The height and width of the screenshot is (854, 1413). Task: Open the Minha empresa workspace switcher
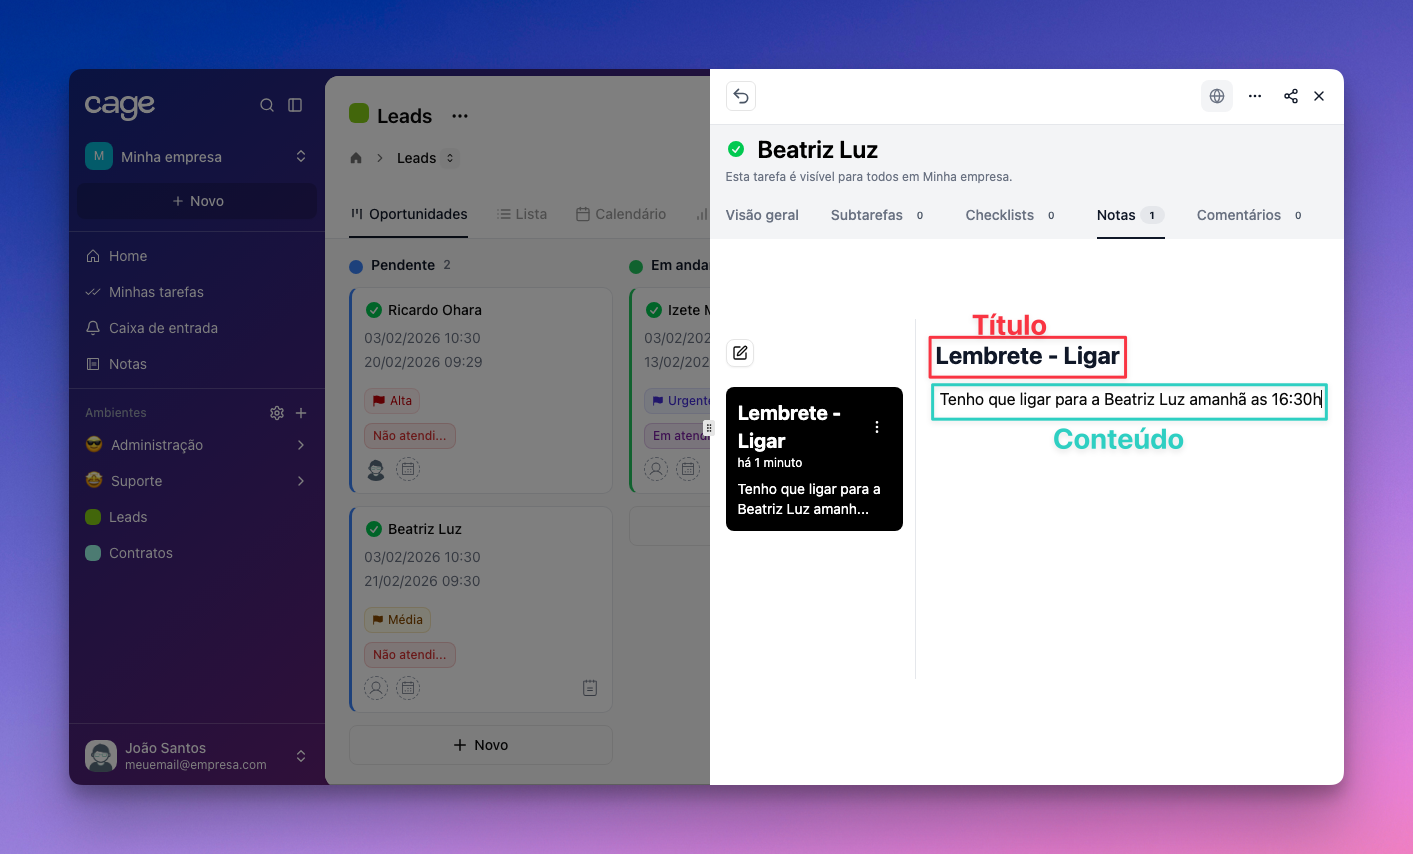click(x=196, y=157)
